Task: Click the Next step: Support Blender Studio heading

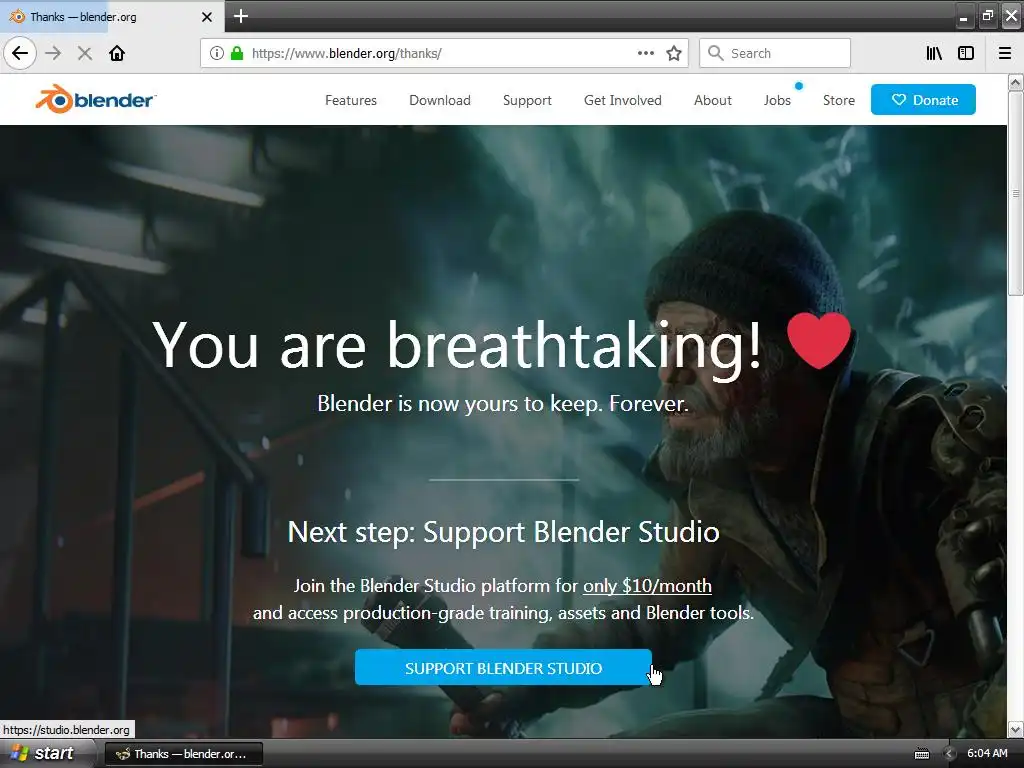Action: point(503,532)
